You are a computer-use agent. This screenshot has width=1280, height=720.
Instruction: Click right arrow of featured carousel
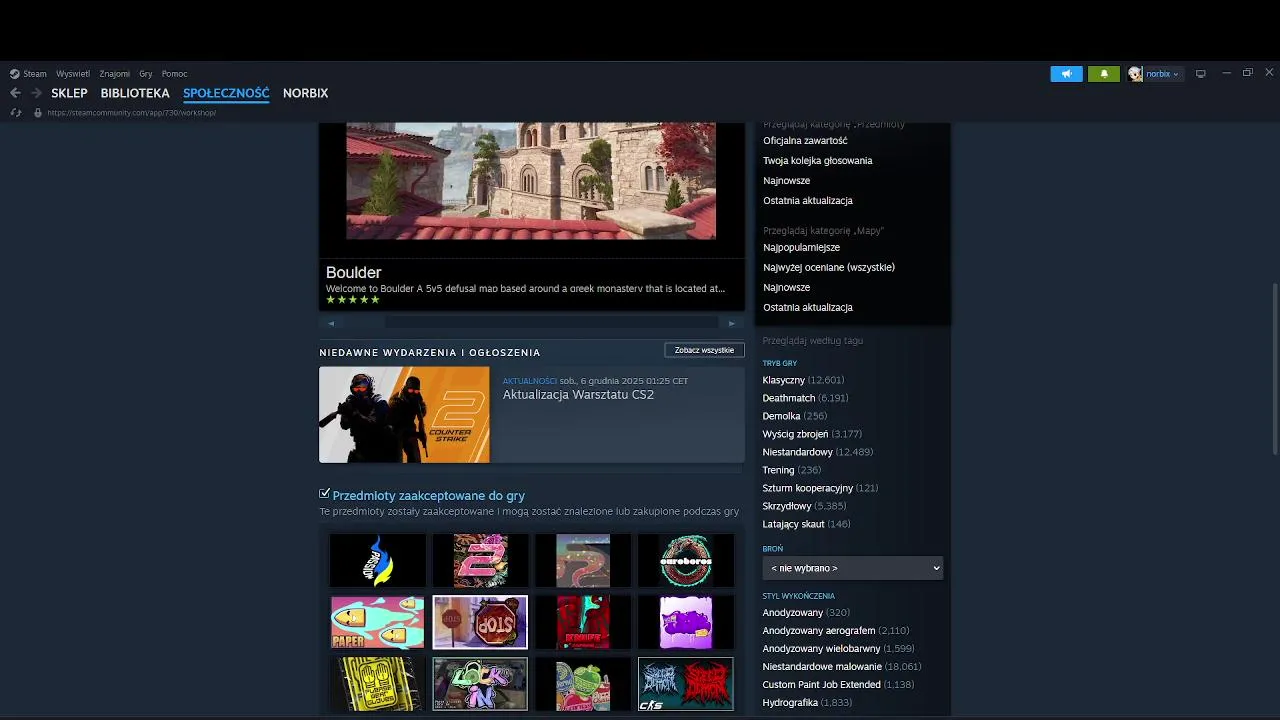(731, 323)
